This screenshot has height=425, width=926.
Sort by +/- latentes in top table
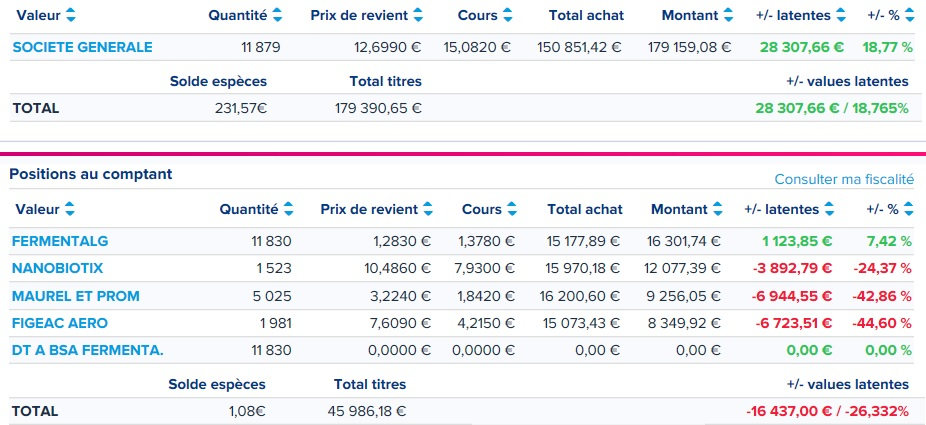840,16
